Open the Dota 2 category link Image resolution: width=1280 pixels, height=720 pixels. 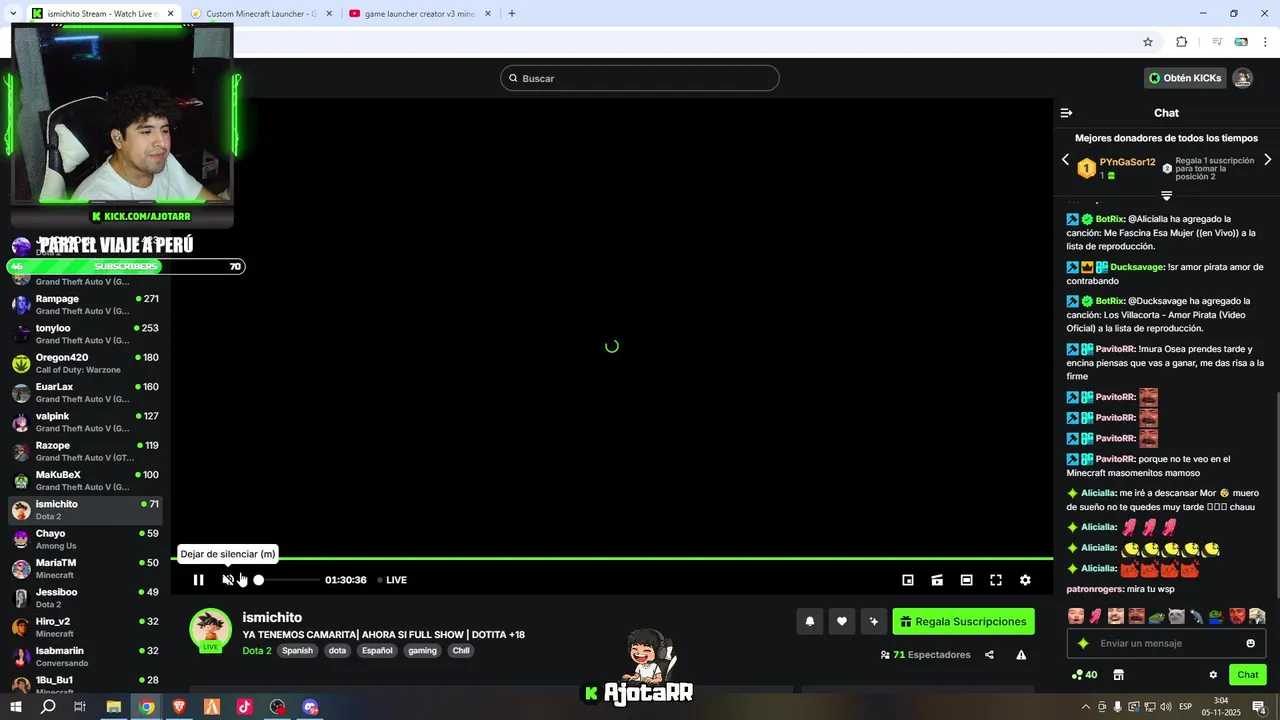(x=257, y=650)
